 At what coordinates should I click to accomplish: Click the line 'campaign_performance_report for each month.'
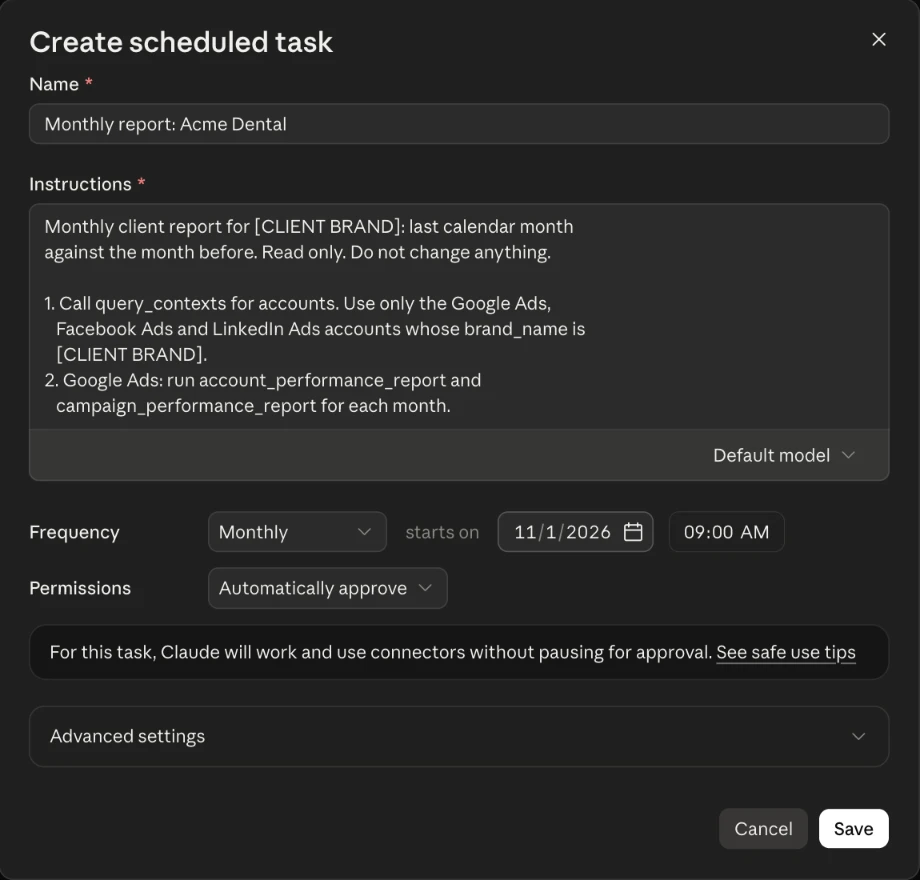pos(253,405)
